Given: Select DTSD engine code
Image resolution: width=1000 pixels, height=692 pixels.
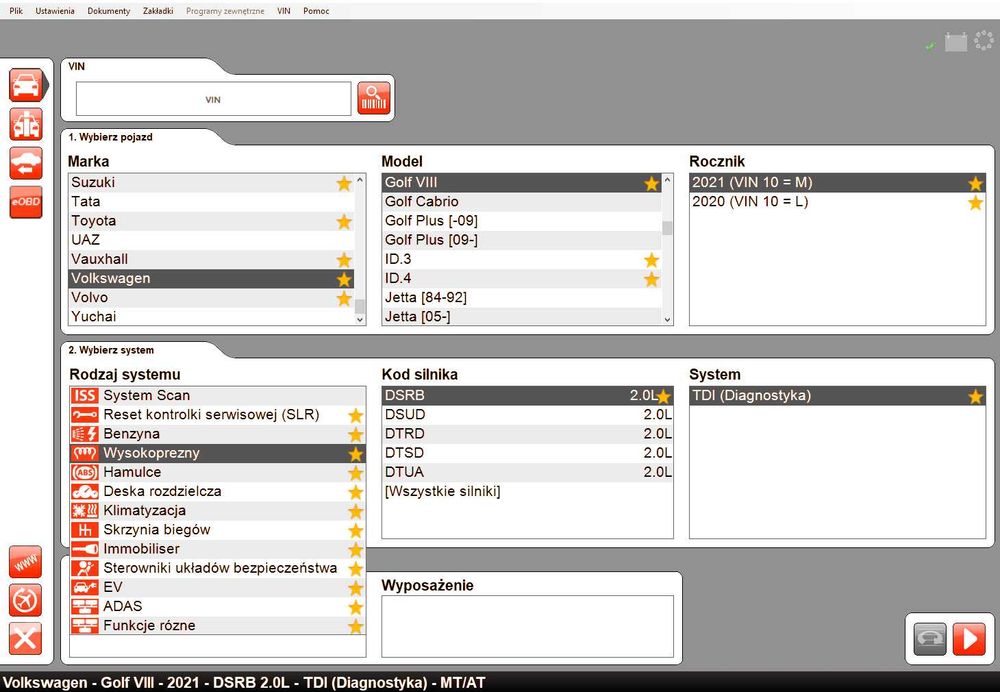Looking at the screenshot, I should pyautogui.click(x=527, y=453).
